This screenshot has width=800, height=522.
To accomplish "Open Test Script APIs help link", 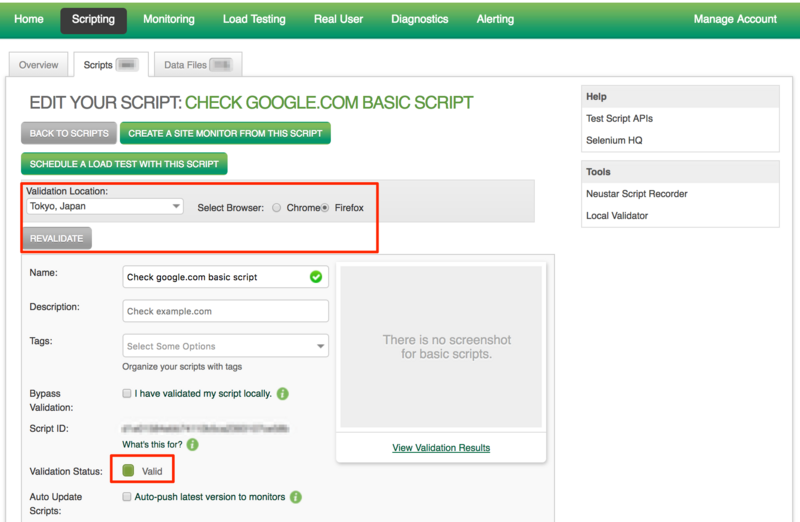I will (619, 118).
